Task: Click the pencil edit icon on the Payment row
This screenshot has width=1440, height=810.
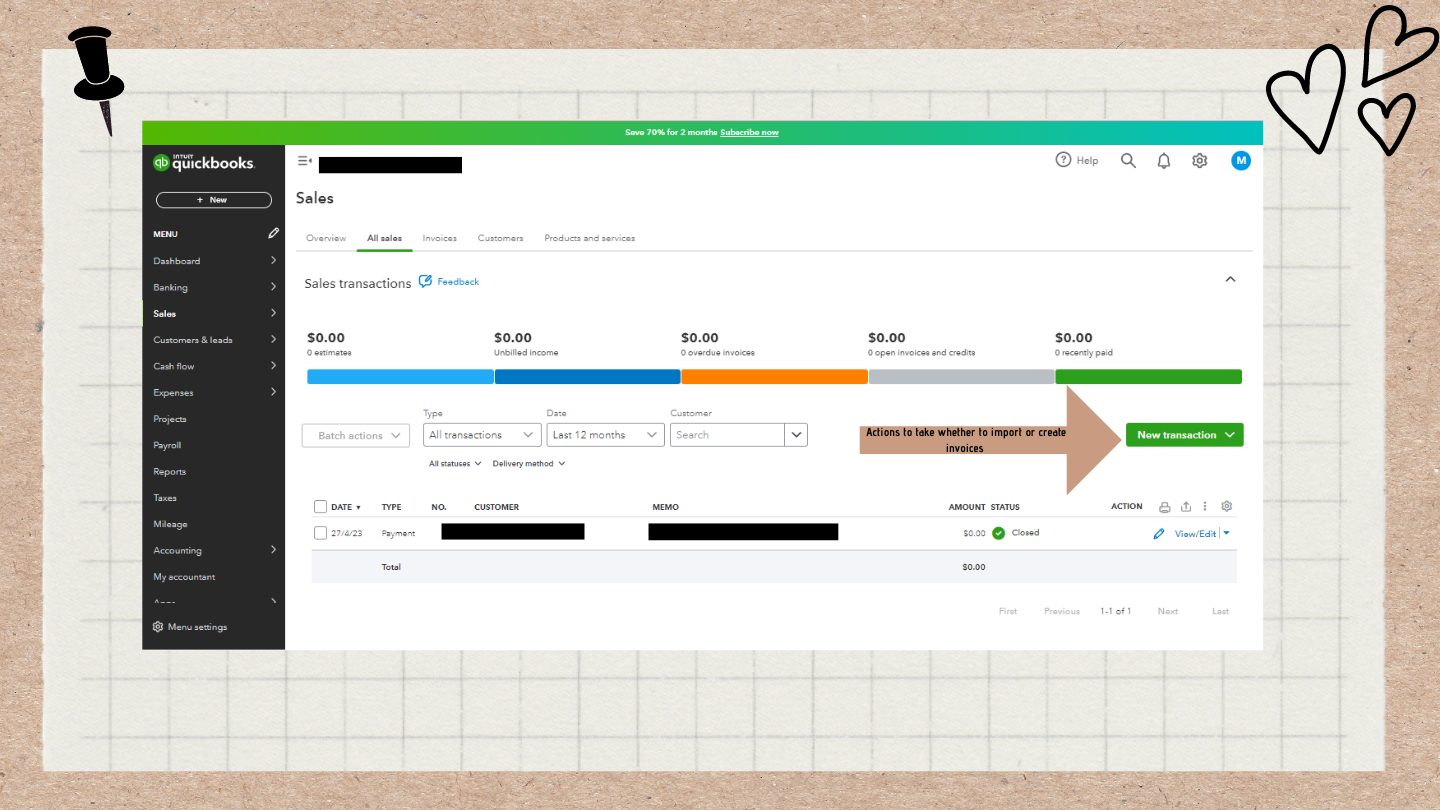Action: pyautogui.click(x=1159, y=534)
